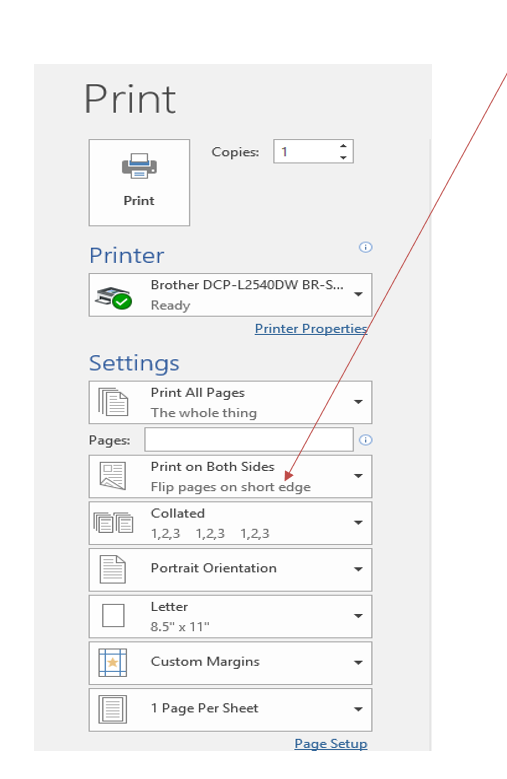The width and height of the screenshot is (507, 779).
Task: Click the Brother printer ready status icon
Action: click(x=114, y=297)
